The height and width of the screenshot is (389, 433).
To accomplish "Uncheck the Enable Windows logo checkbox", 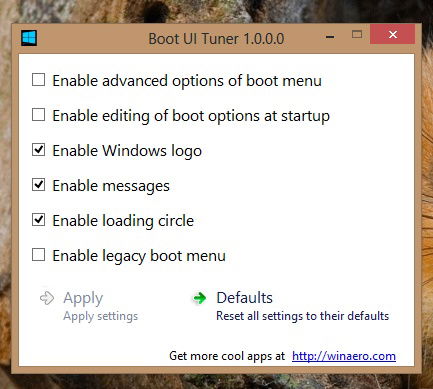I will pyautogui.click(x=38, y=150).
